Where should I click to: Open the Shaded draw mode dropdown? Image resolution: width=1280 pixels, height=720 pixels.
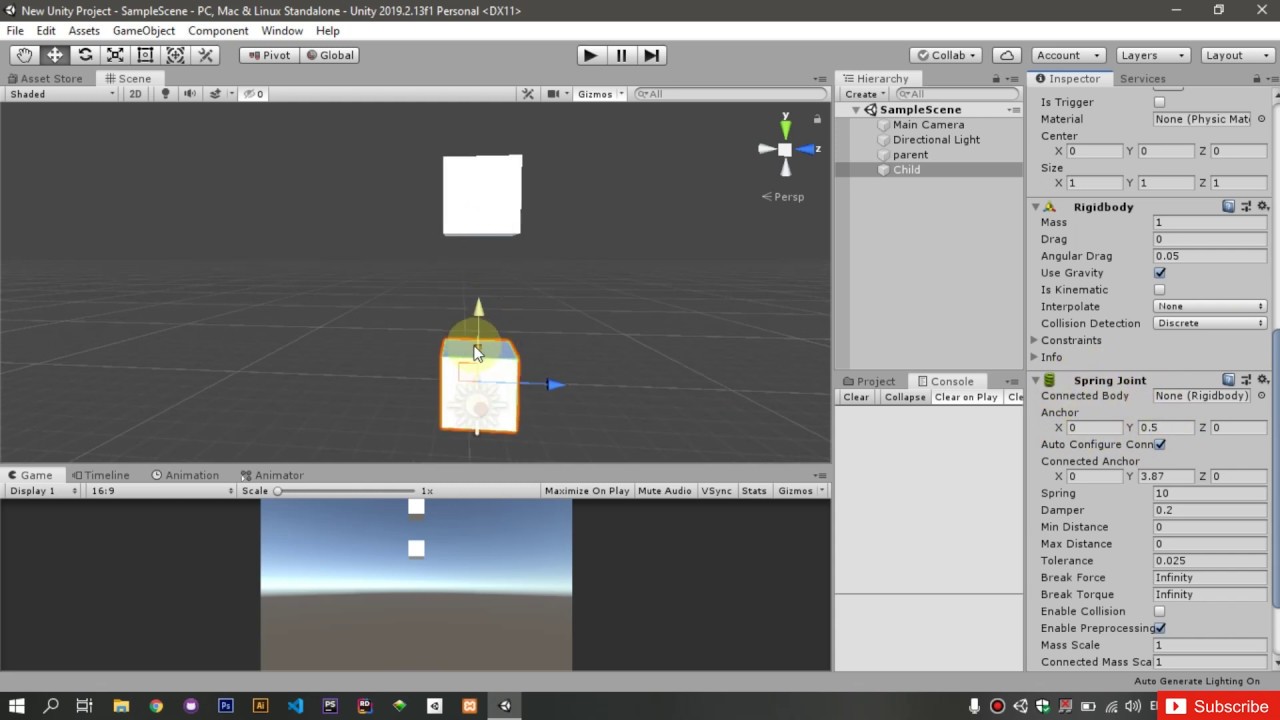(x=62, y=94)
